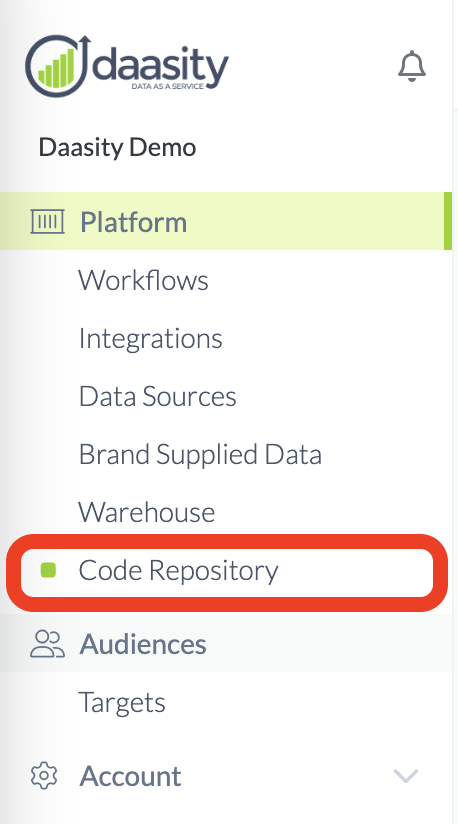Select Code Repository in the sidebar
Viewport: 458px width, 824px height.
(x=178, y=571)
